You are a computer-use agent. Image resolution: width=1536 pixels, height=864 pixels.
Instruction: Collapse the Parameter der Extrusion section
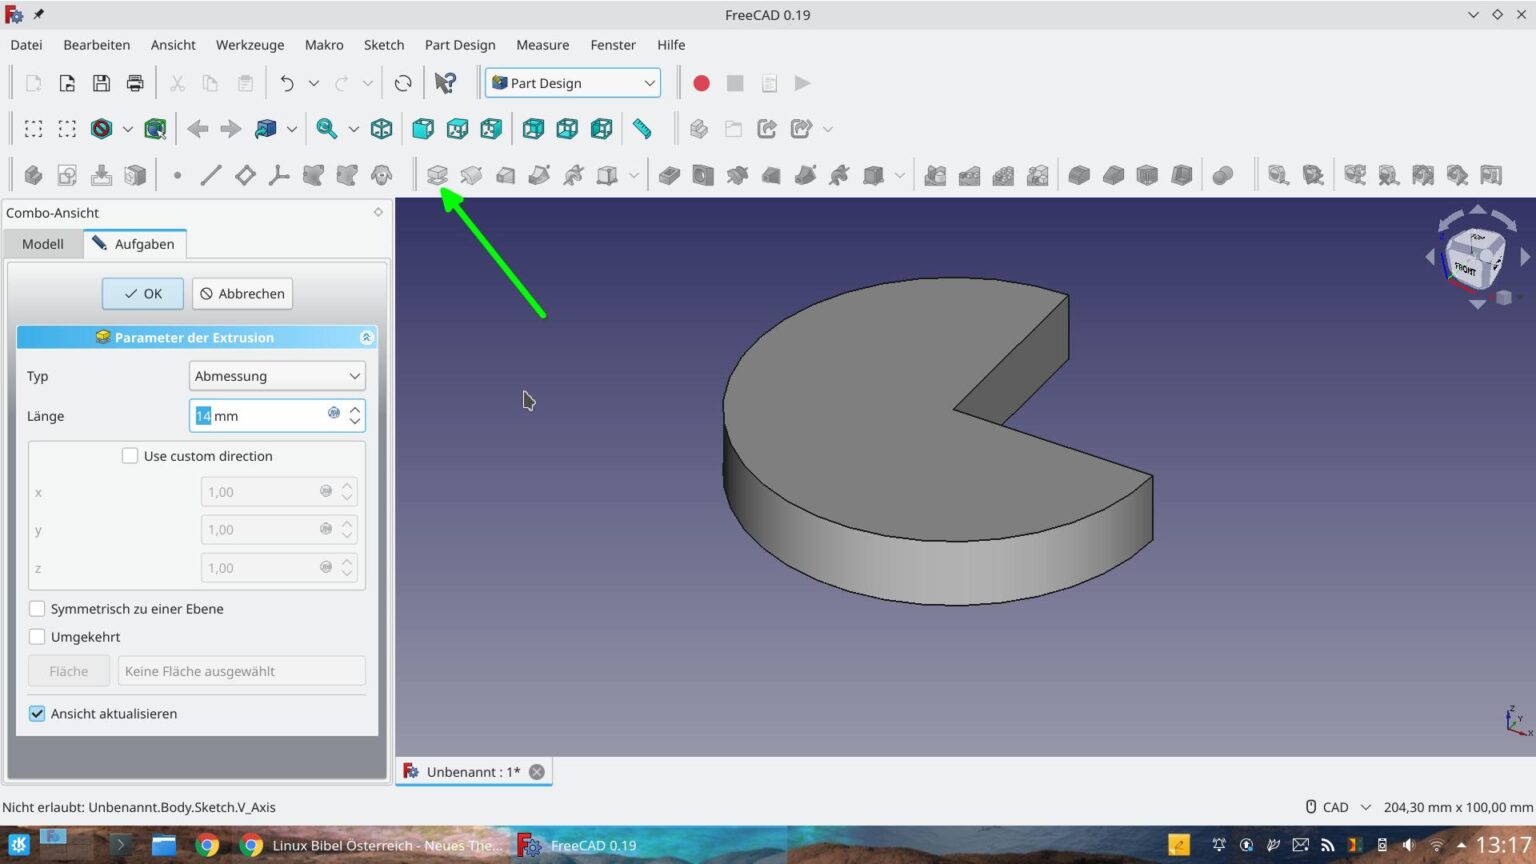click(366, 337)
